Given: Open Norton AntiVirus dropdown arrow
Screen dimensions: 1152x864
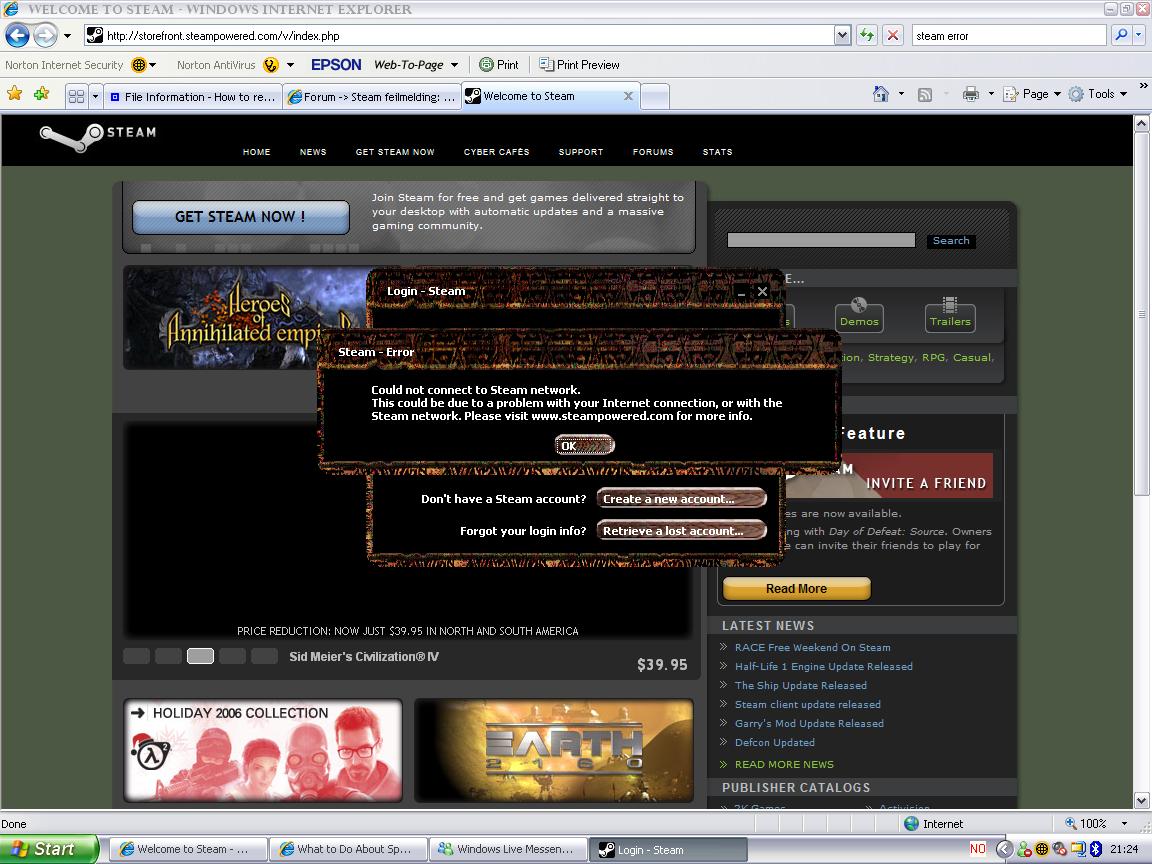Looking at the screenshot, I should pyautogui.click(x=290, y=65).
